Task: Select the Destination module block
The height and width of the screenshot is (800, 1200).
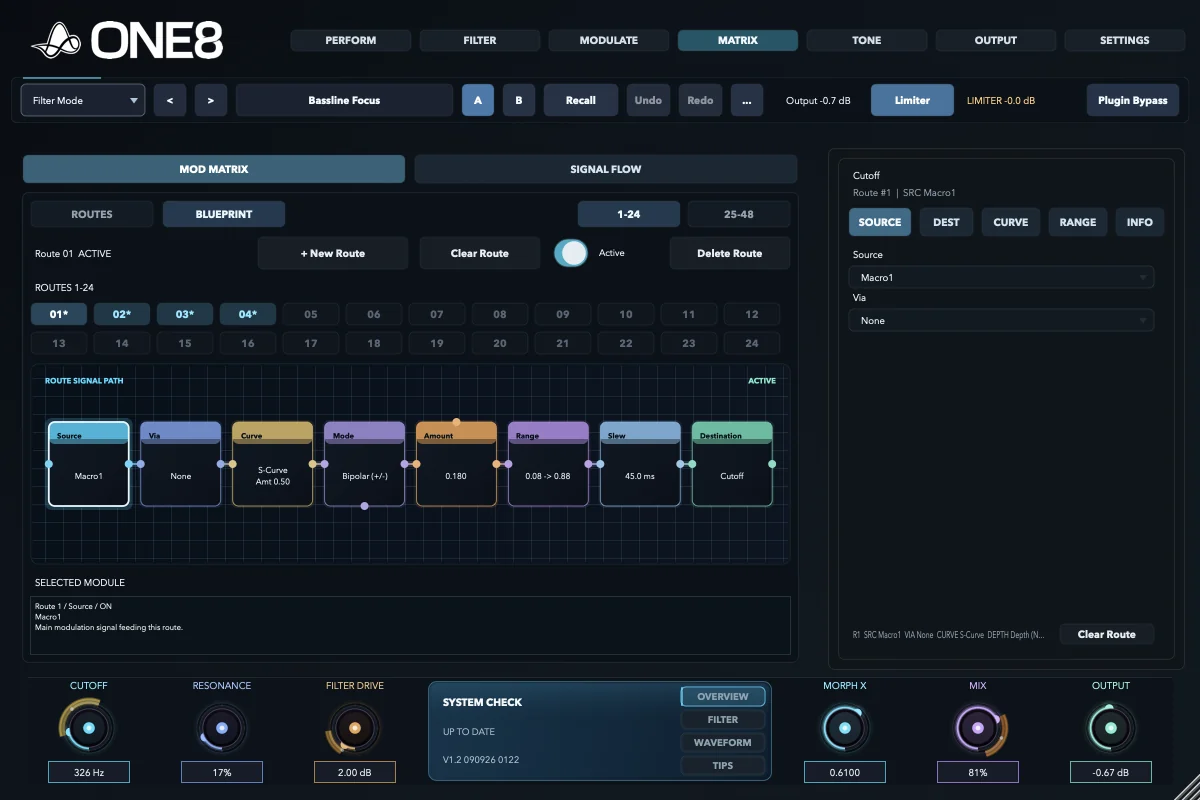Action: [733, 464]
